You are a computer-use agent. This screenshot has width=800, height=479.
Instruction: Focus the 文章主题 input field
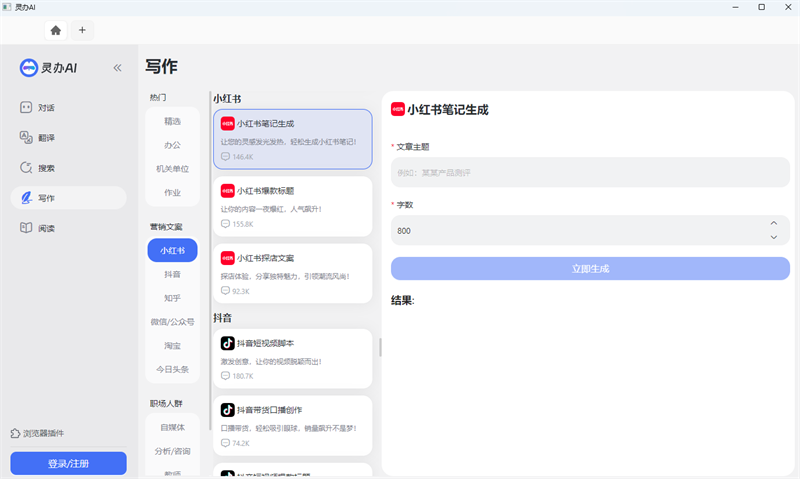(590, 172)
